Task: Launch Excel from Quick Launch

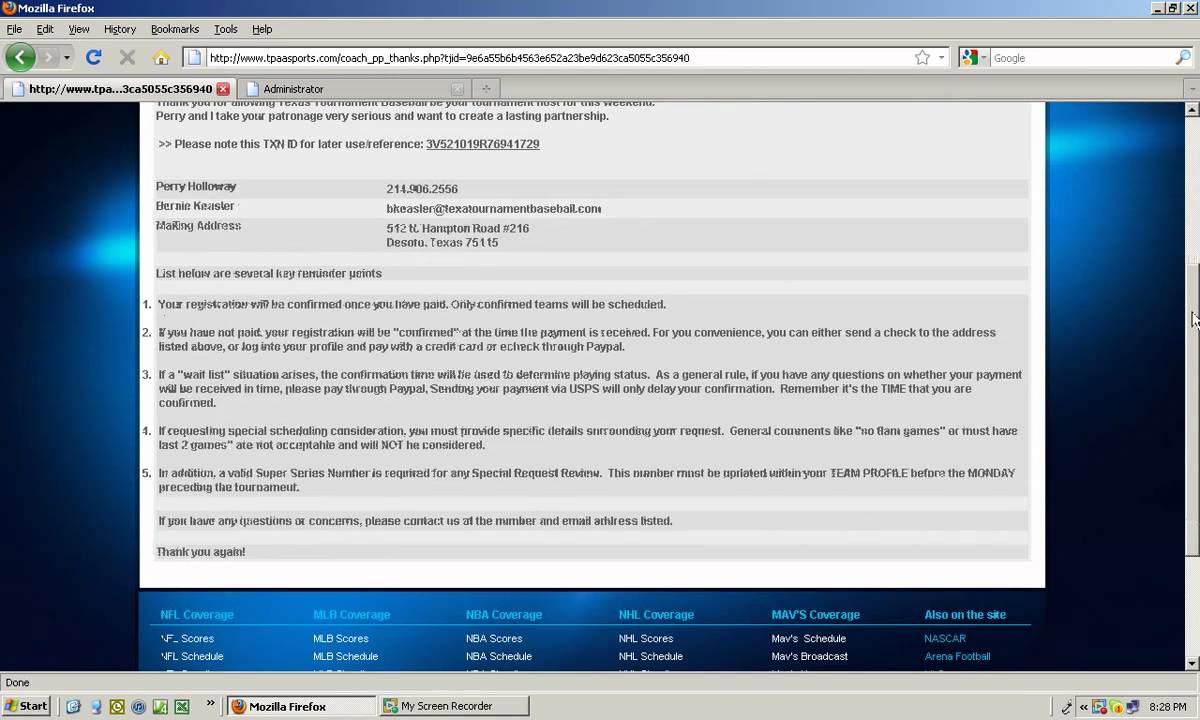Action: click(182, 706)
